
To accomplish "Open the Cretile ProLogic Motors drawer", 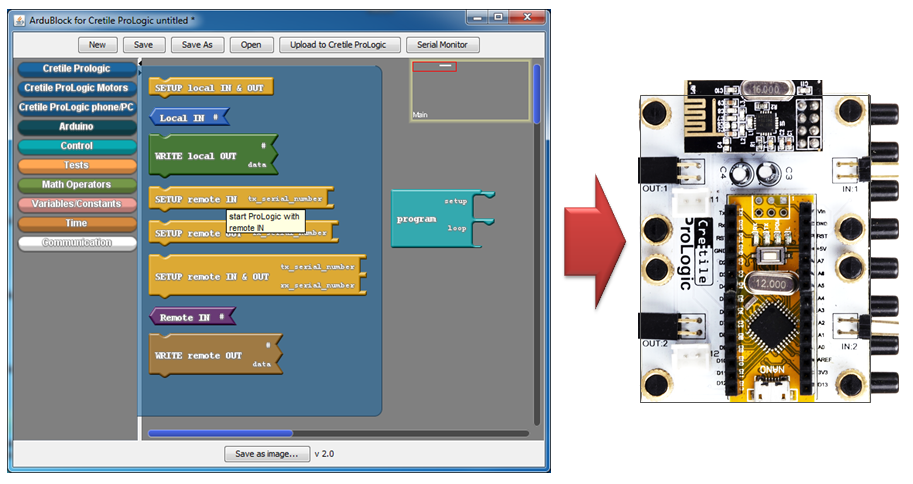I will 77,88.
